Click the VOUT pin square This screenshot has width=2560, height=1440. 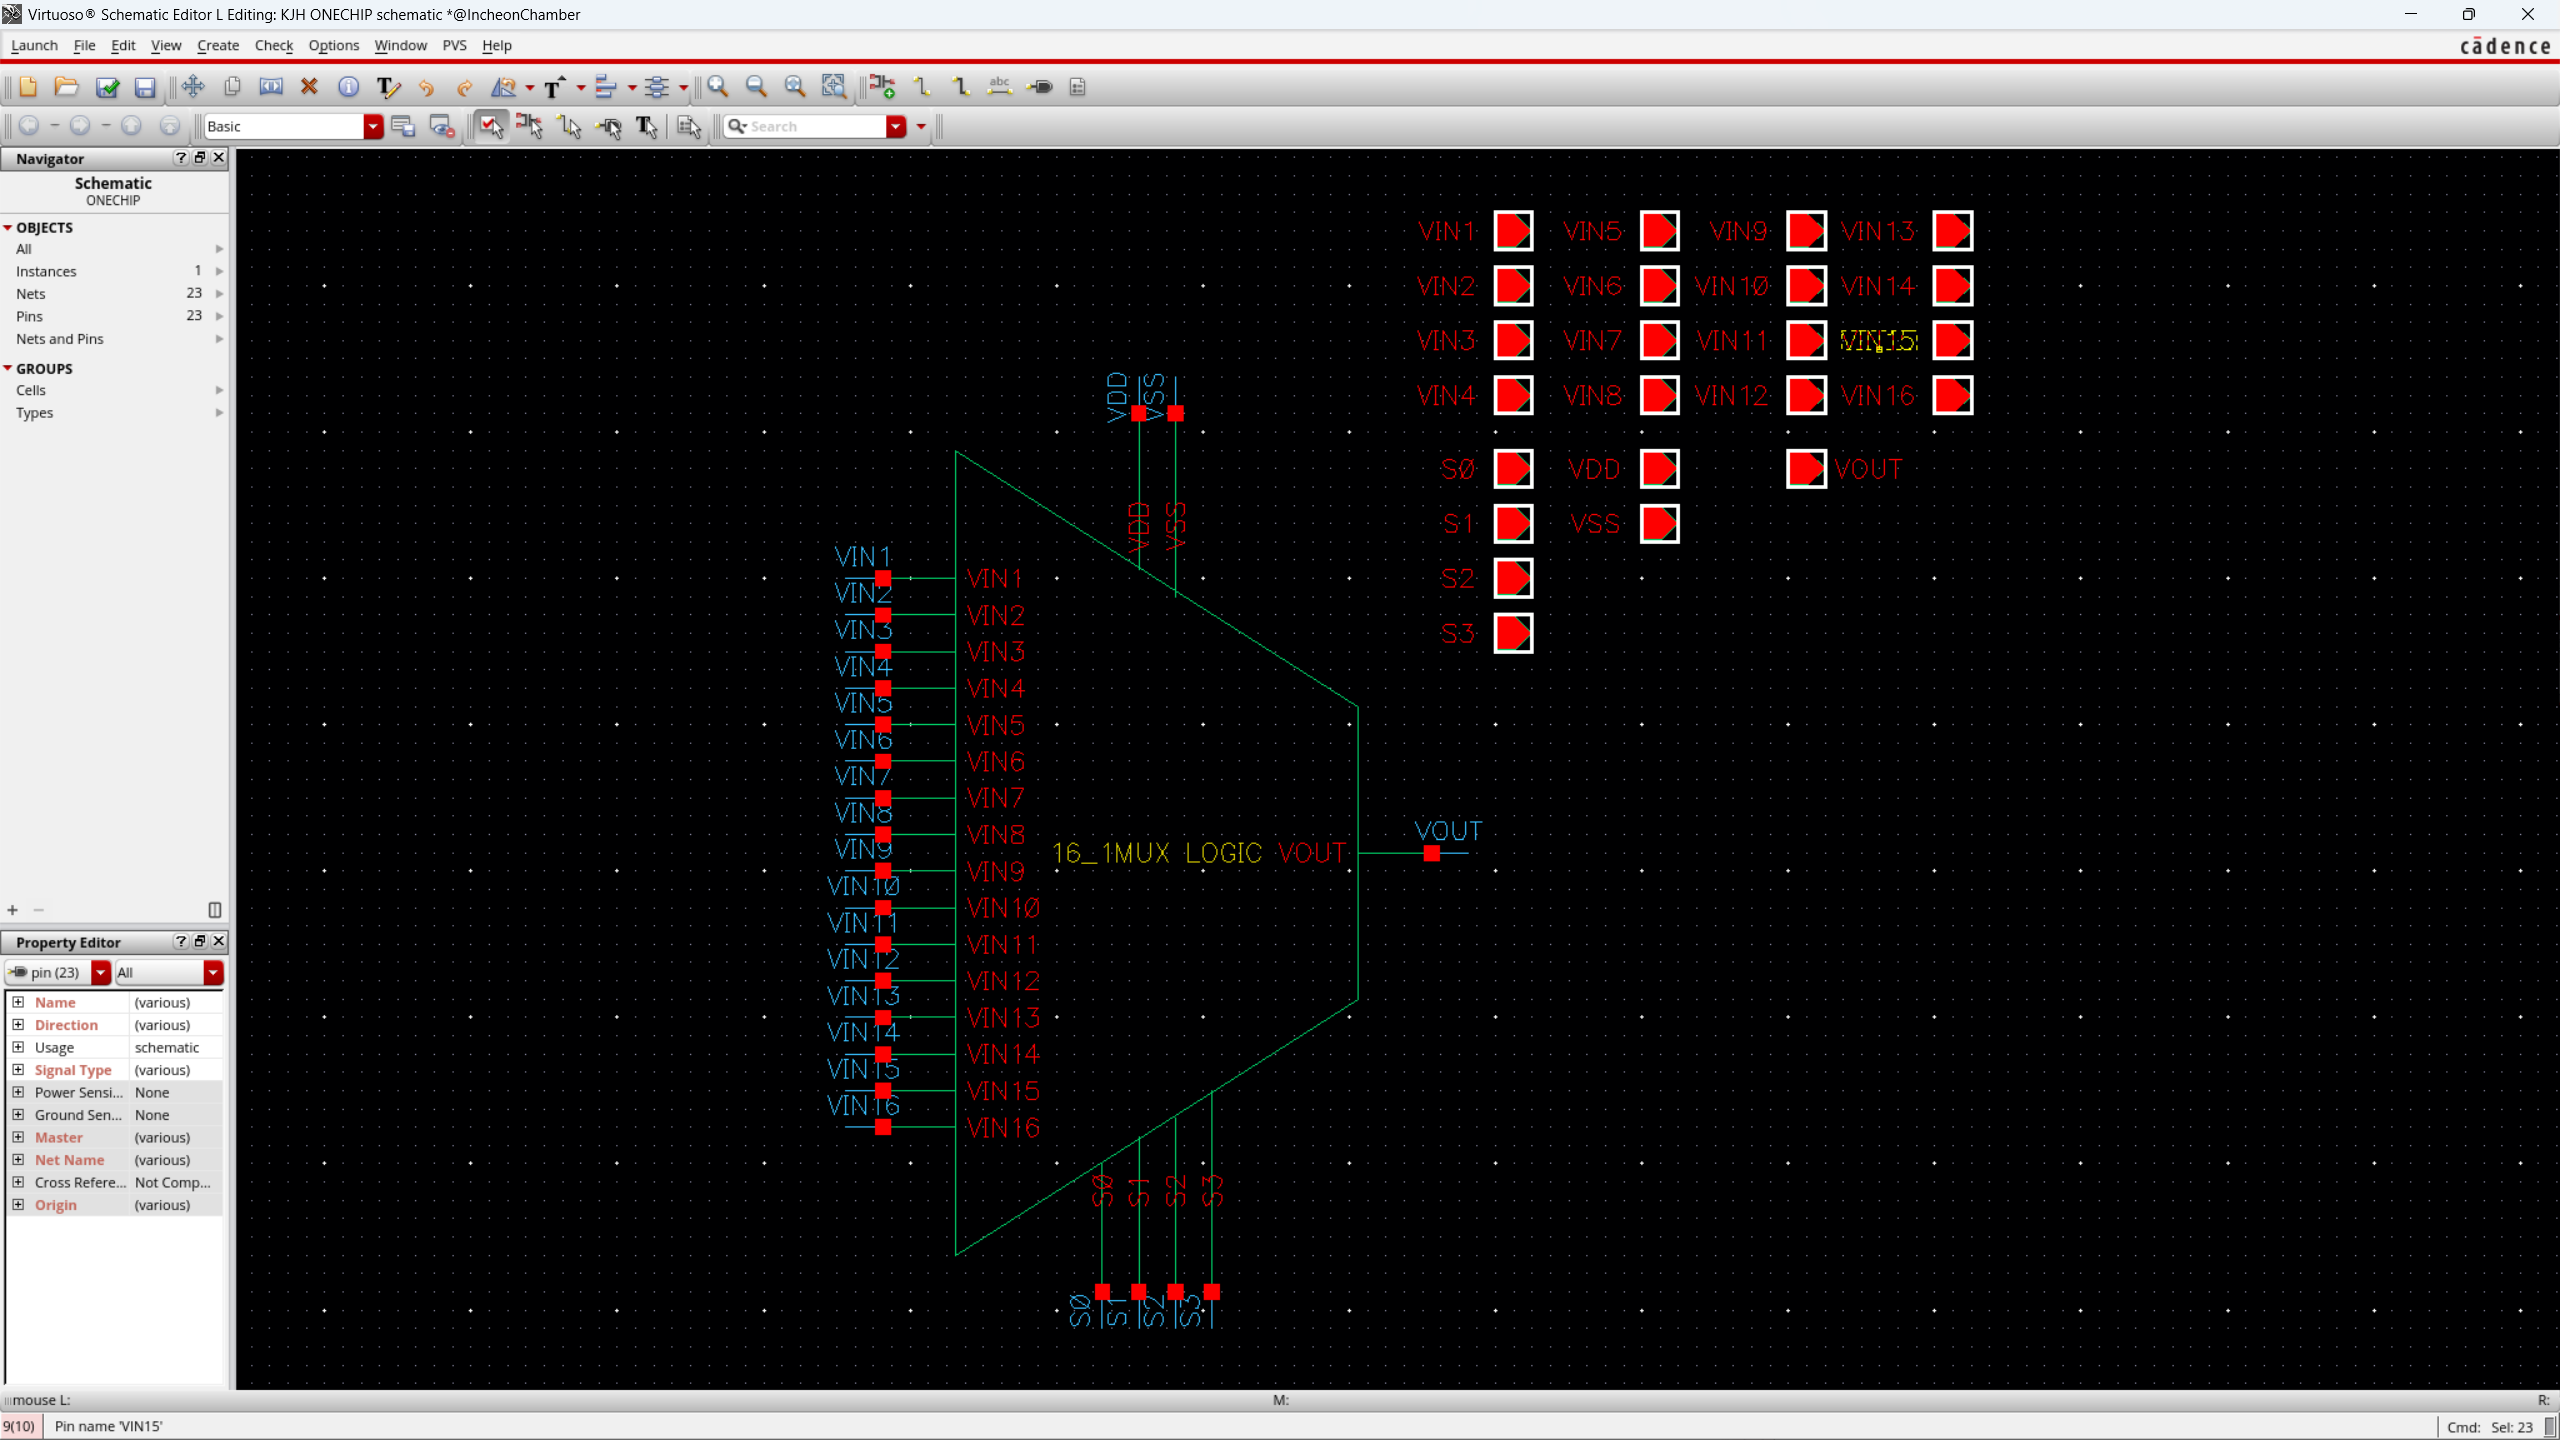[x=1805, y=469]
